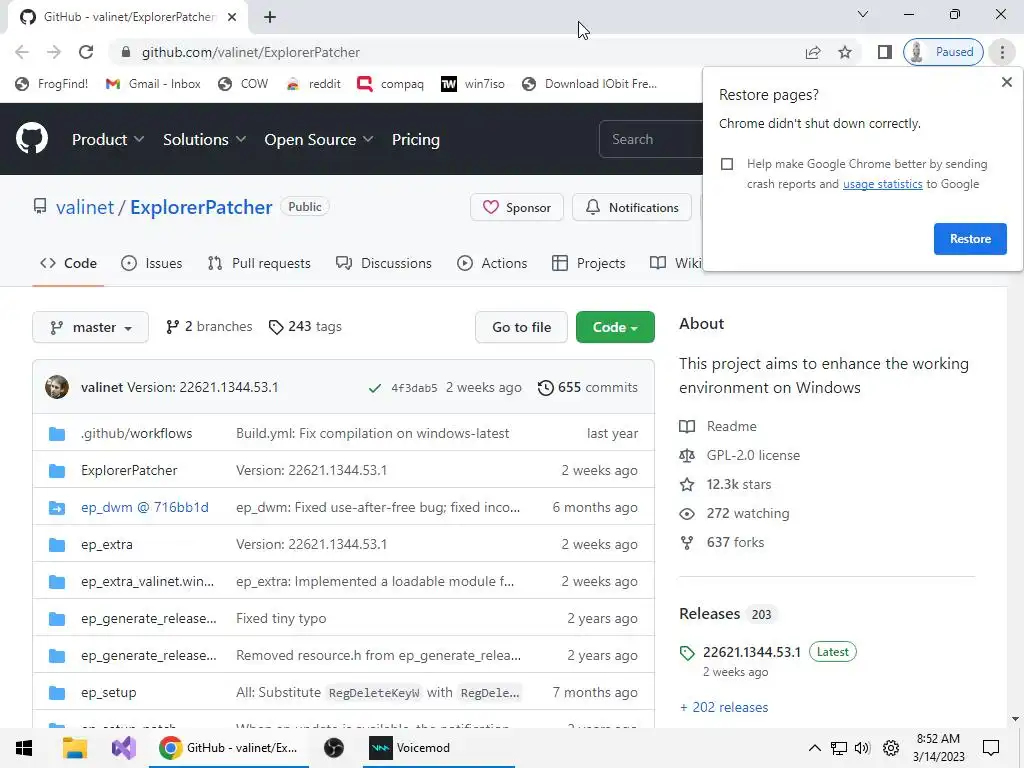View the 637 forks link

coord(722,543)
